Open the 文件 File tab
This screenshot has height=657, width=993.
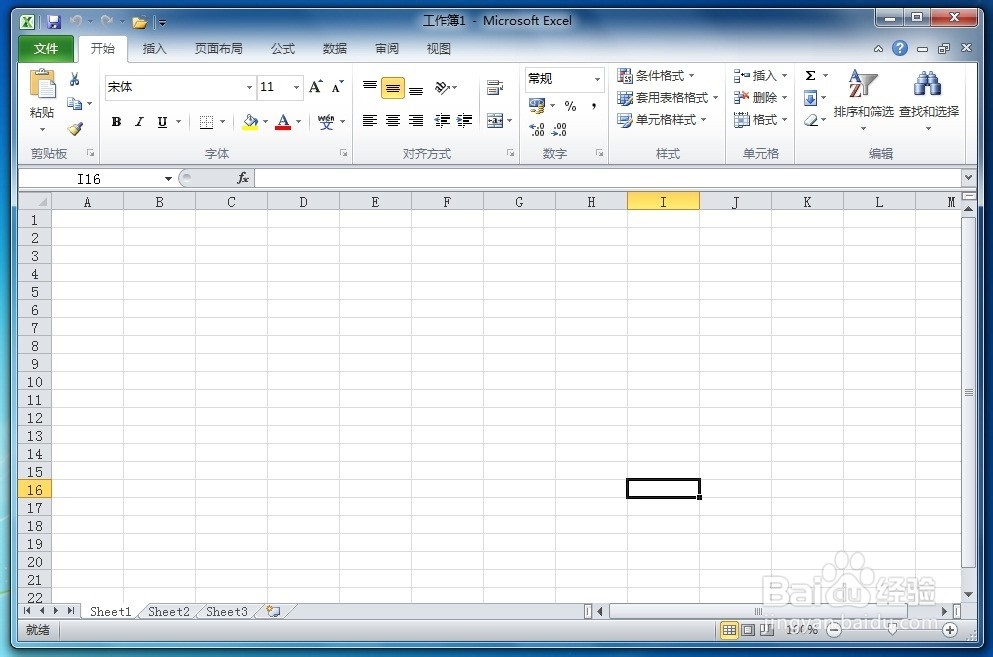point(46,49)
